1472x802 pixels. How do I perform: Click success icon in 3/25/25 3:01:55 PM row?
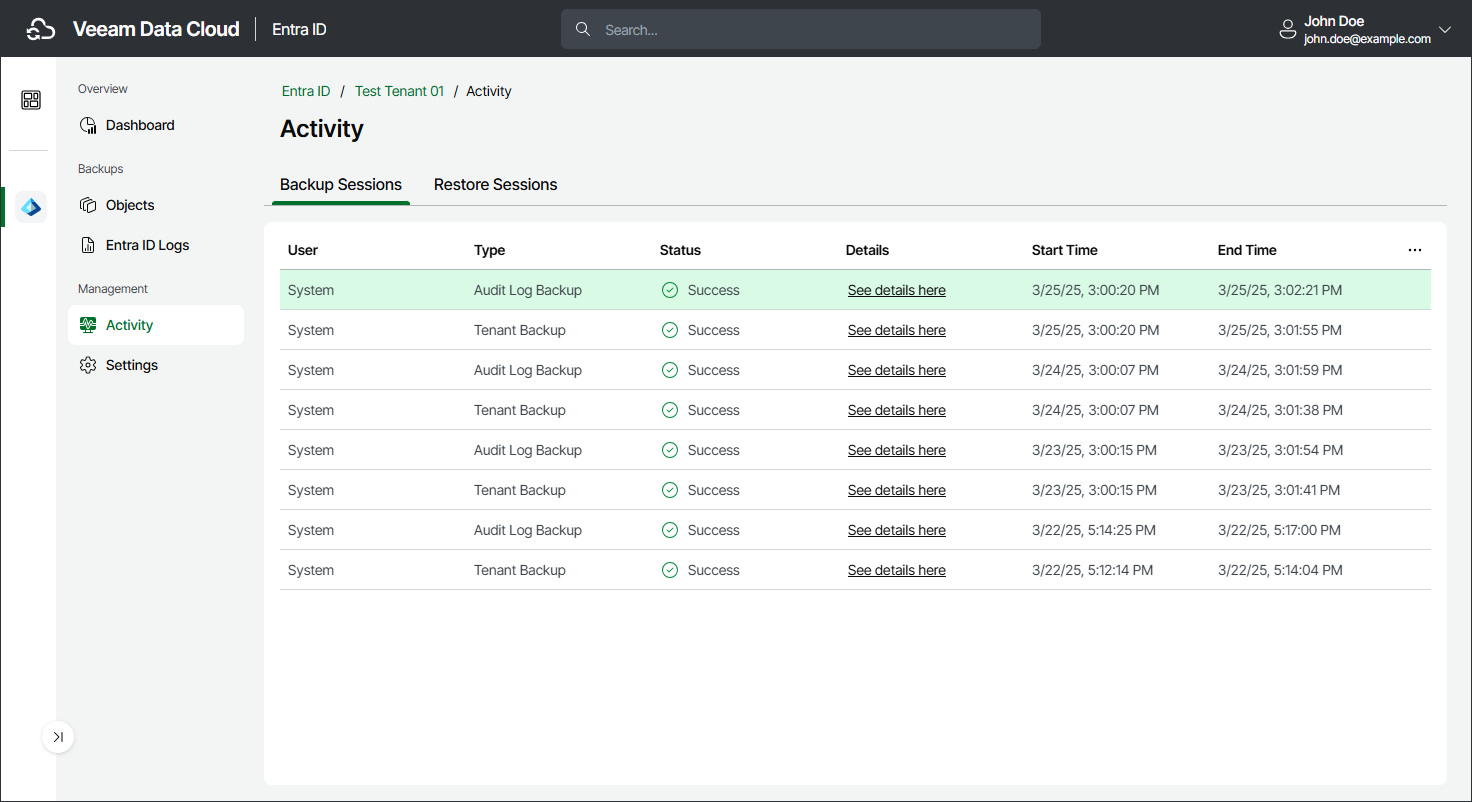point(670,330)
